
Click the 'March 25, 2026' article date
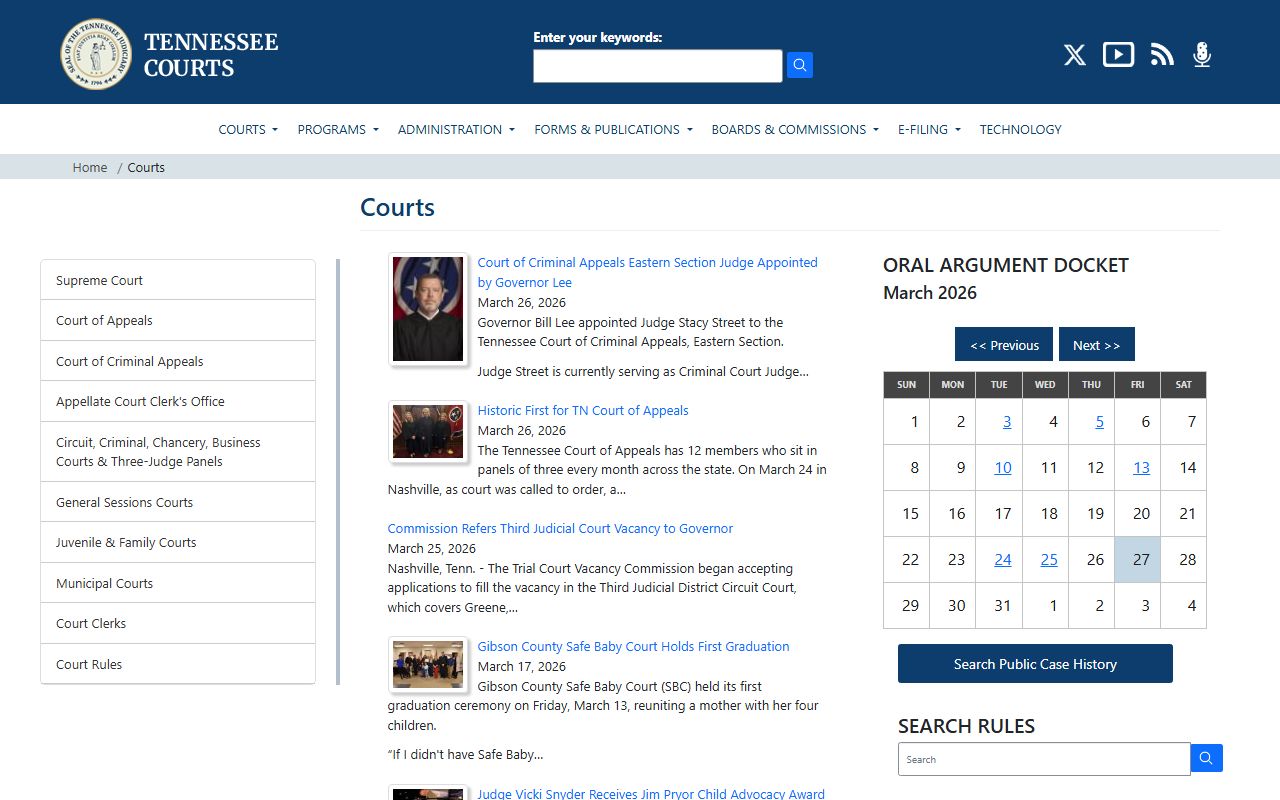[x=432, y=548]
